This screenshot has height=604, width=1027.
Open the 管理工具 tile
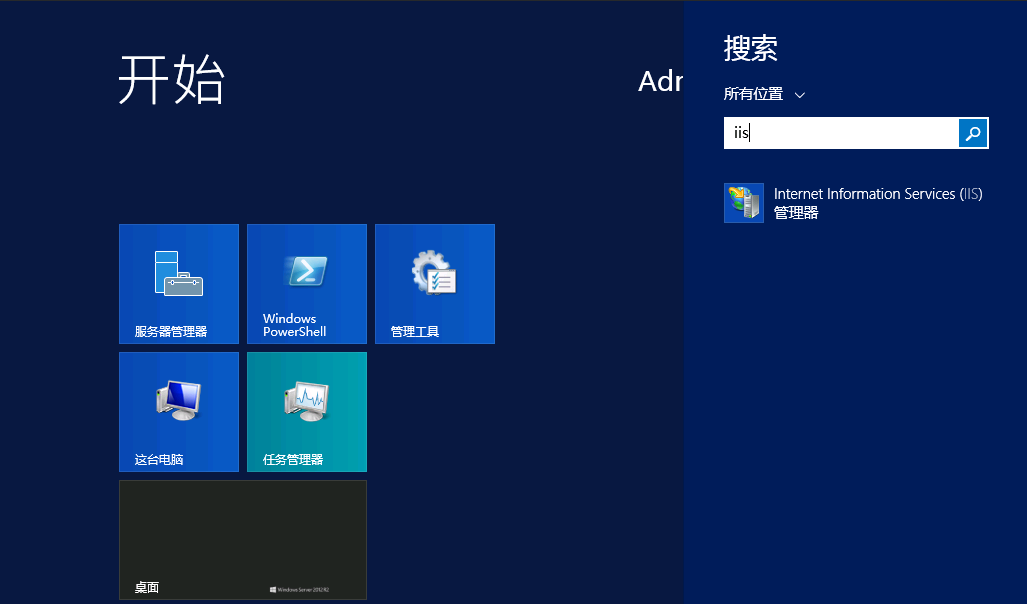(x=435, y=284)
